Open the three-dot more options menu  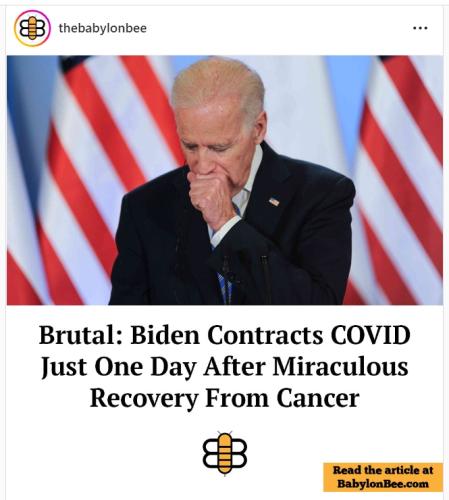pos(420,28)
